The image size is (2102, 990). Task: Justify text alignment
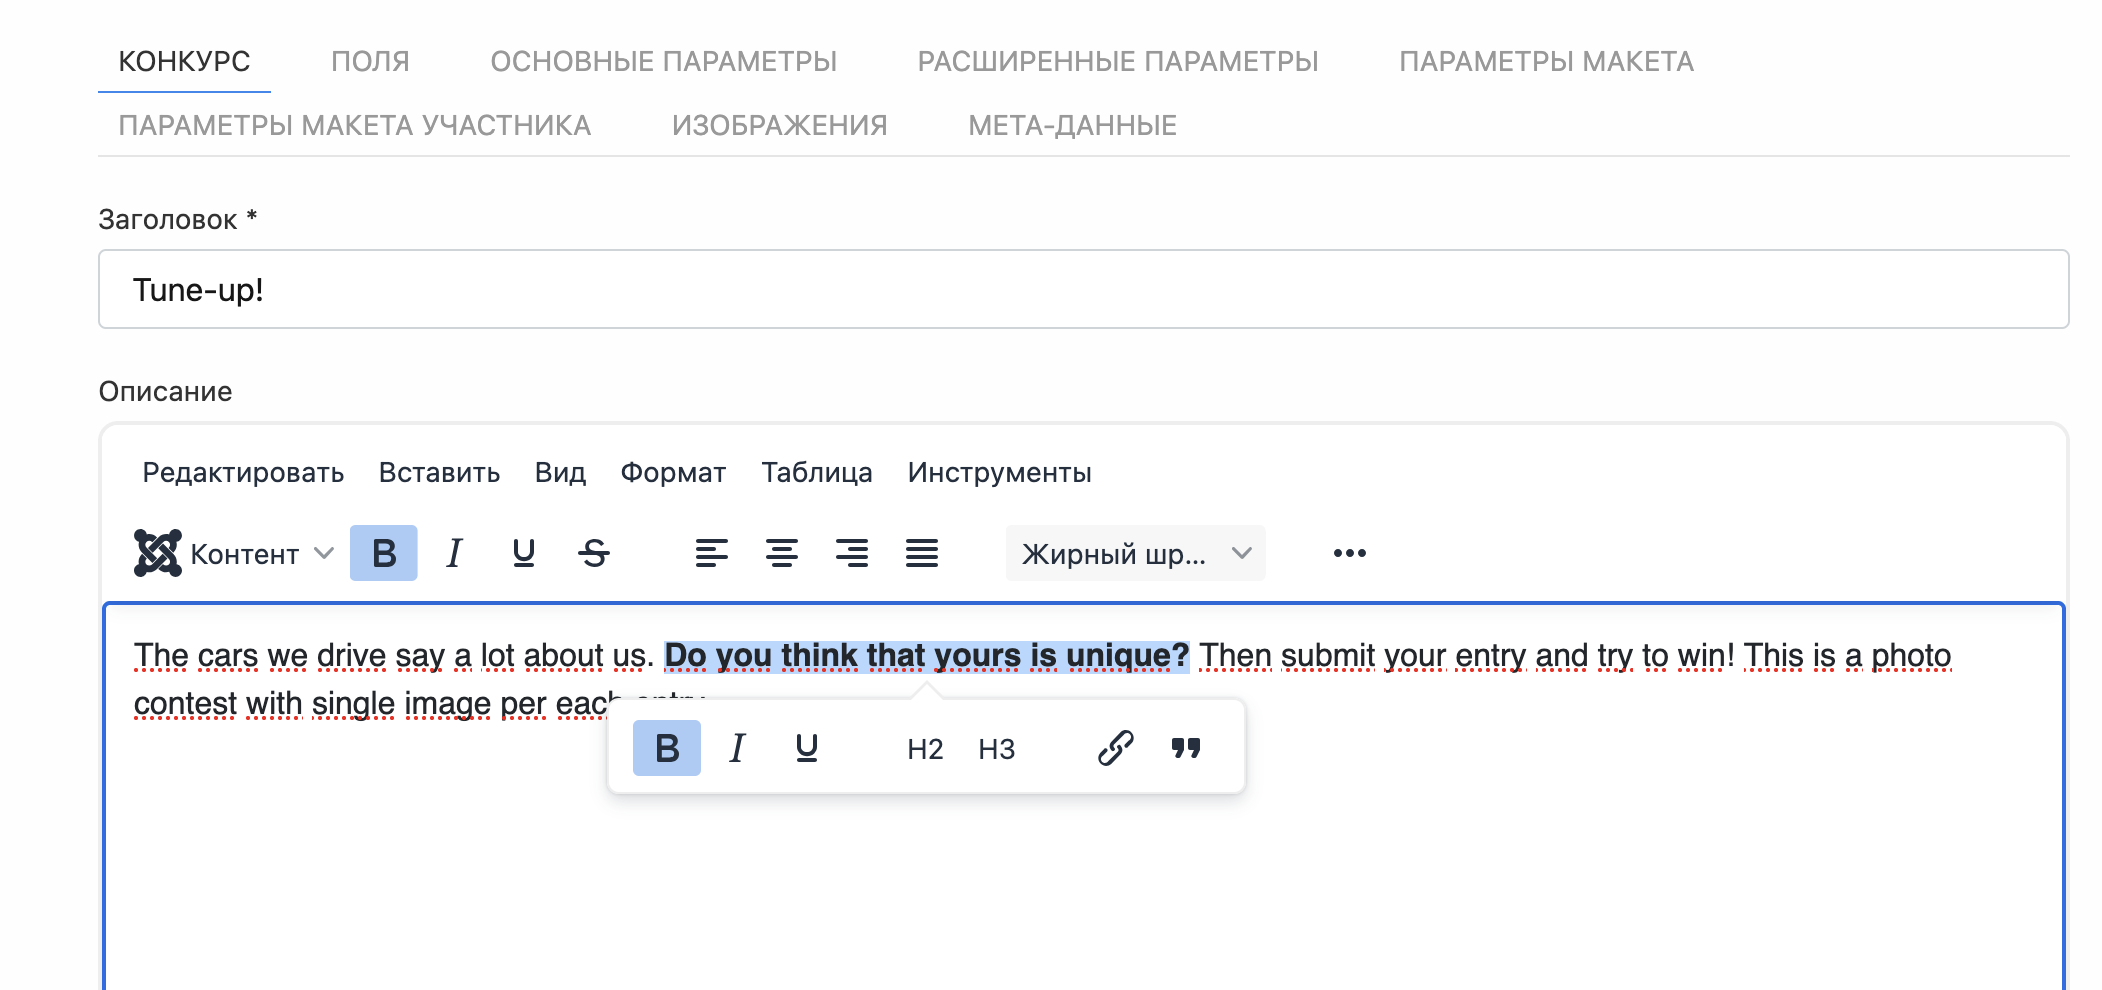(x=922, y=553)
